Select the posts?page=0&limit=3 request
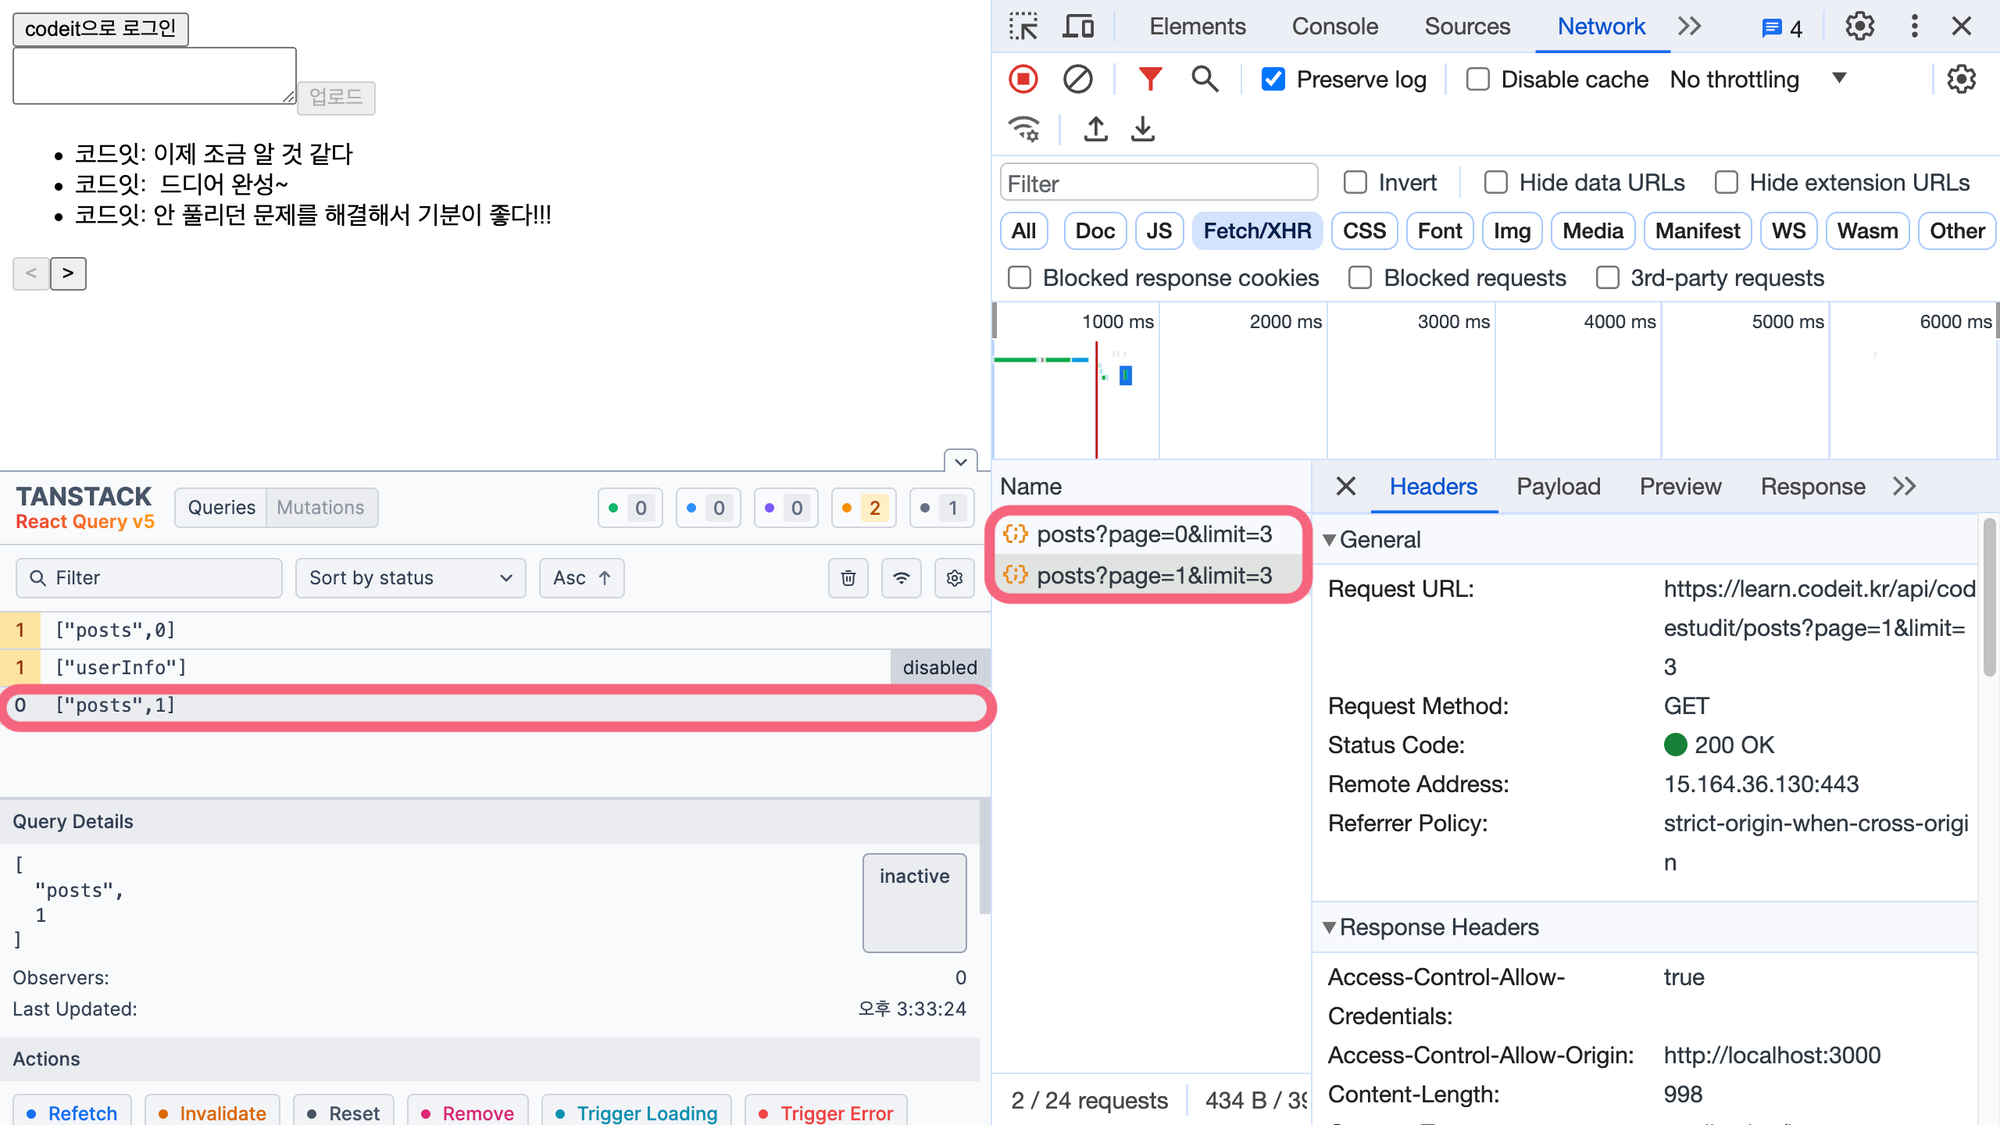 coord(1155,534)
